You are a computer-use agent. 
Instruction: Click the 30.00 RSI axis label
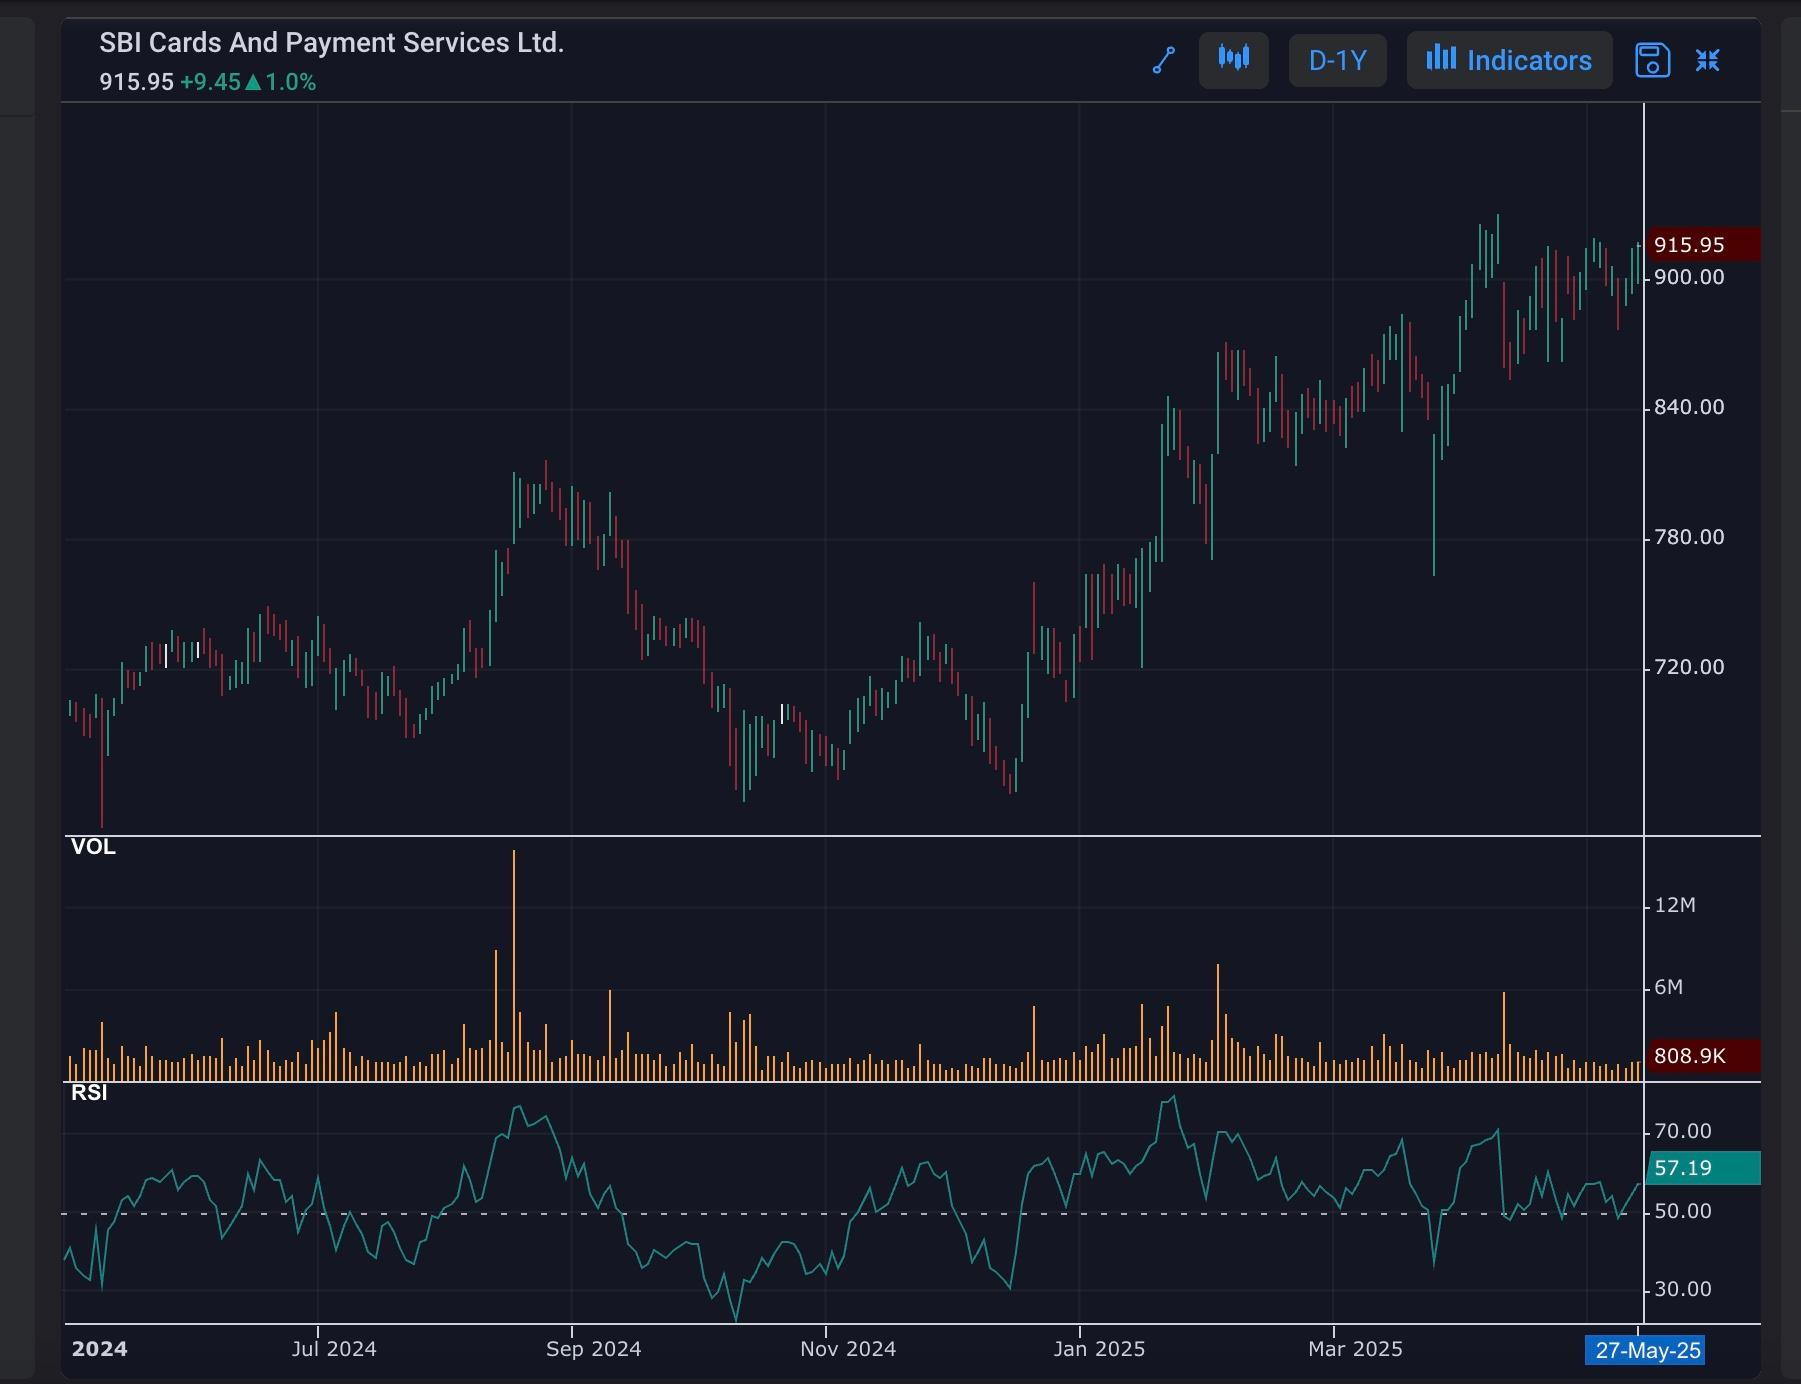(x=1683, y=1289)
